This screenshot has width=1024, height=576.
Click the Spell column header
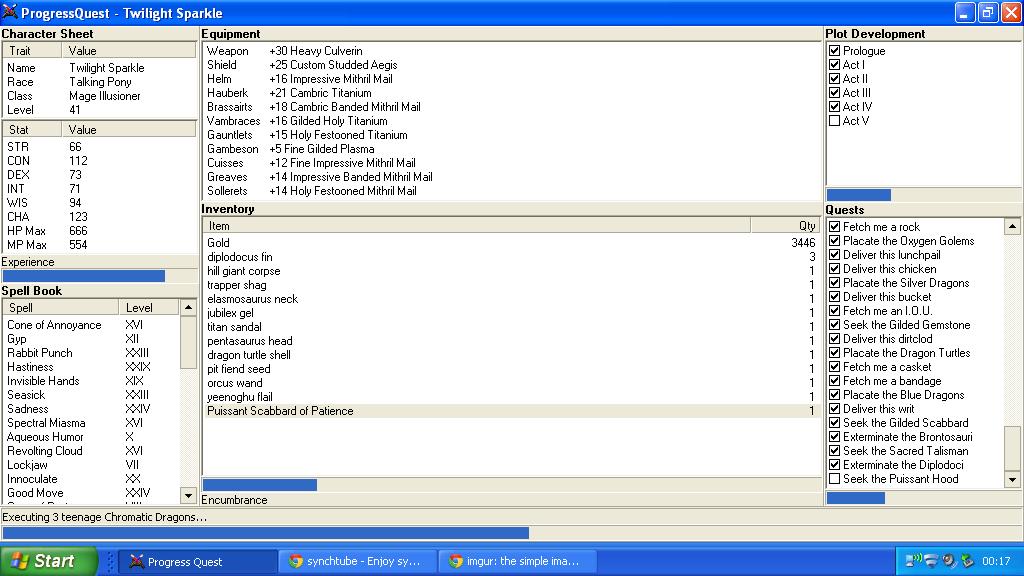point(61,308)
